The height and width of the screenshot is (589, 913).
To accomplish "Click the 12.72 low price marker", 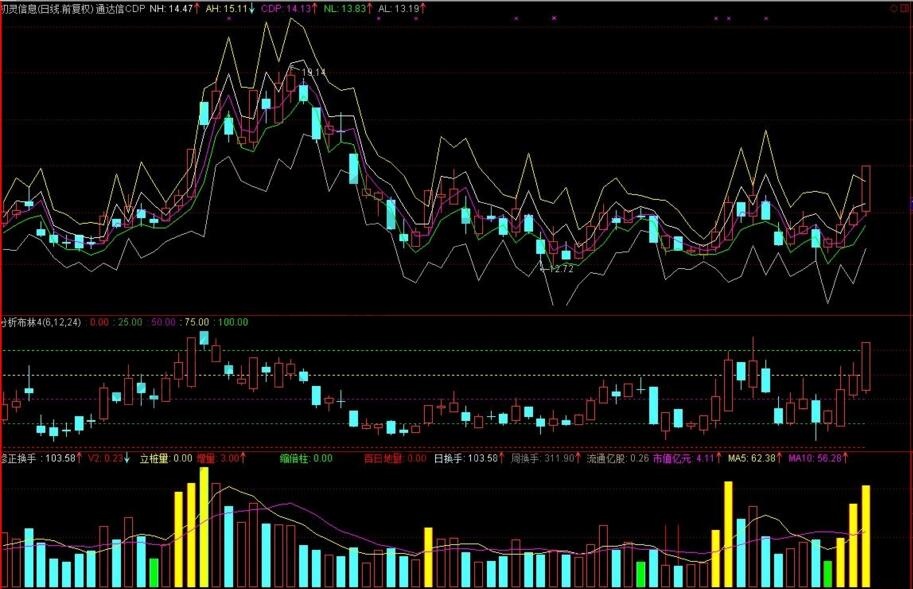I will 558,269.
